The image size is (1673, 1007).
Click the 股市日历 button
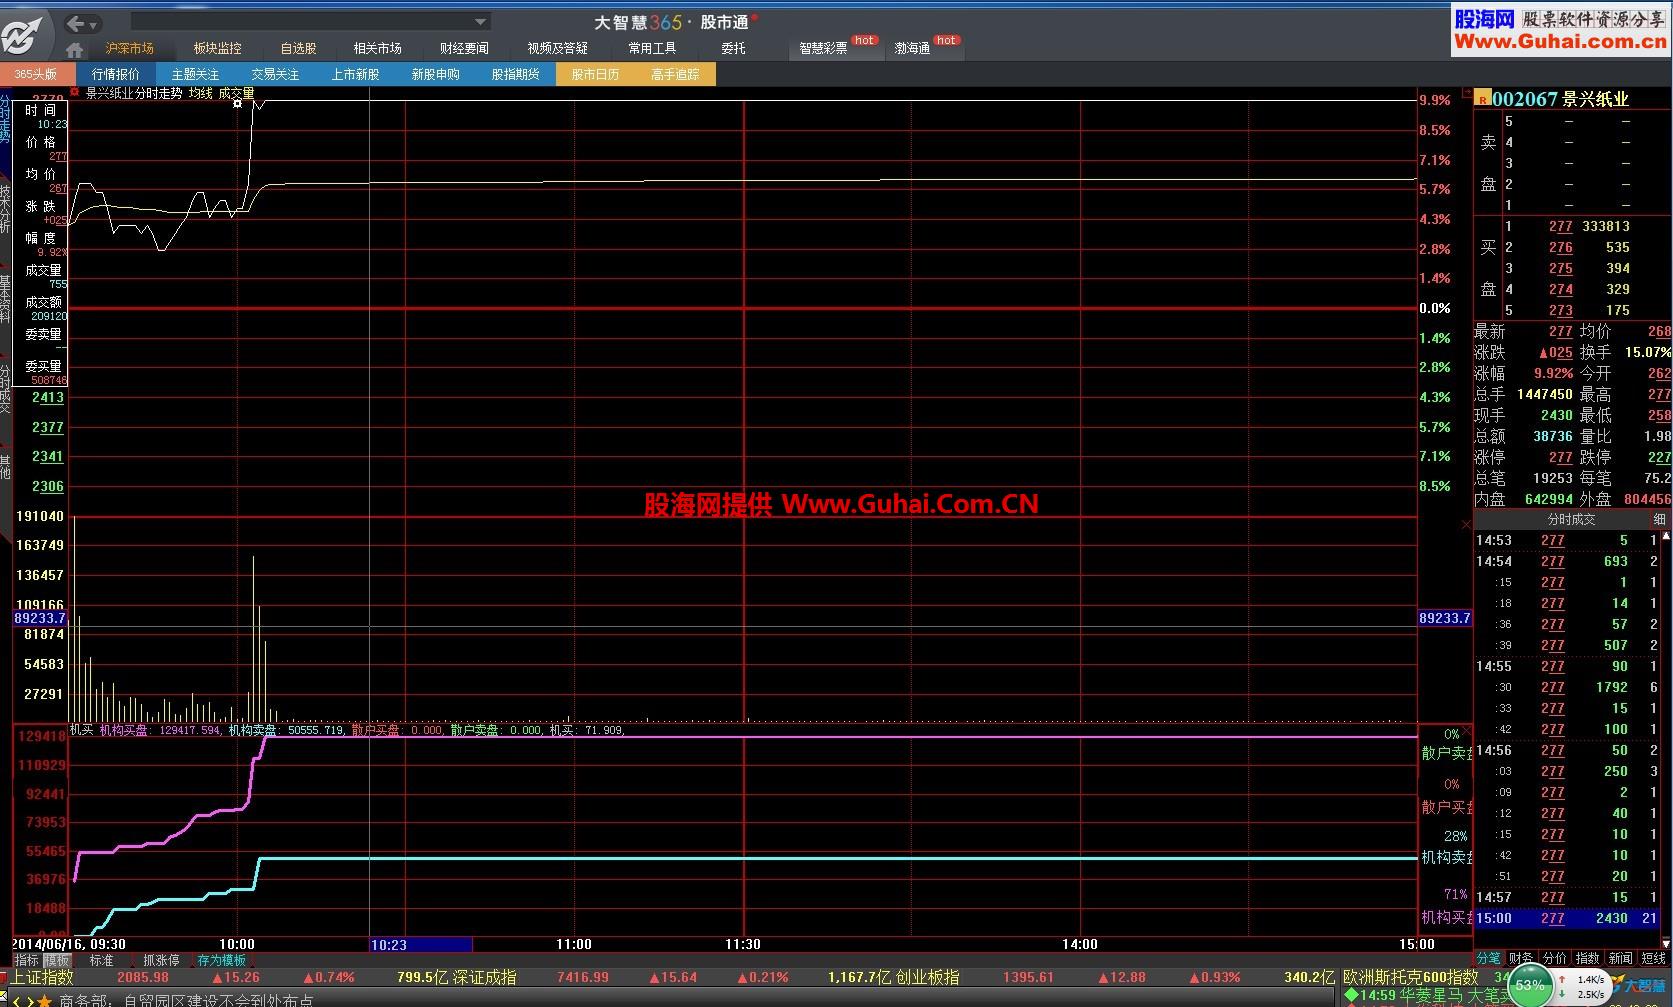tap(595, 74)
